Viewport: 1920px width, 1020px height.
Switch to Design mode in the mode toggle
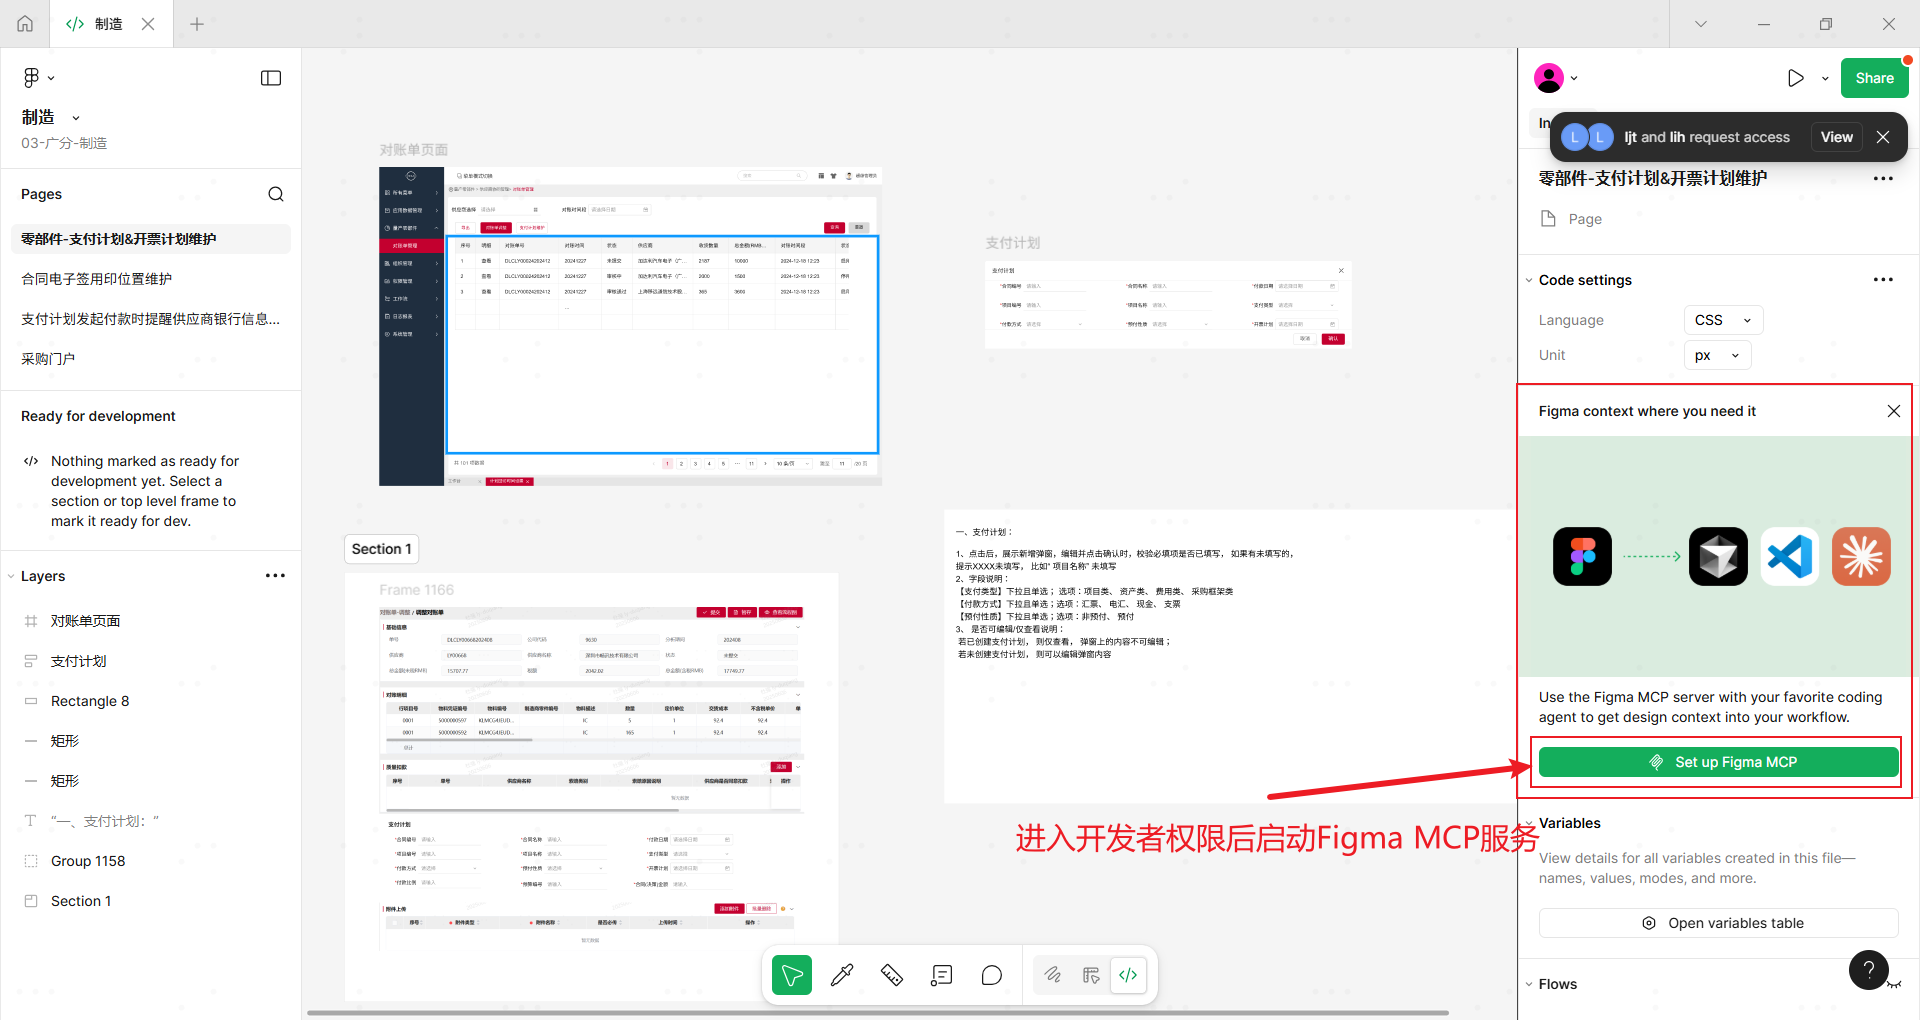[x=1091, y=975]
